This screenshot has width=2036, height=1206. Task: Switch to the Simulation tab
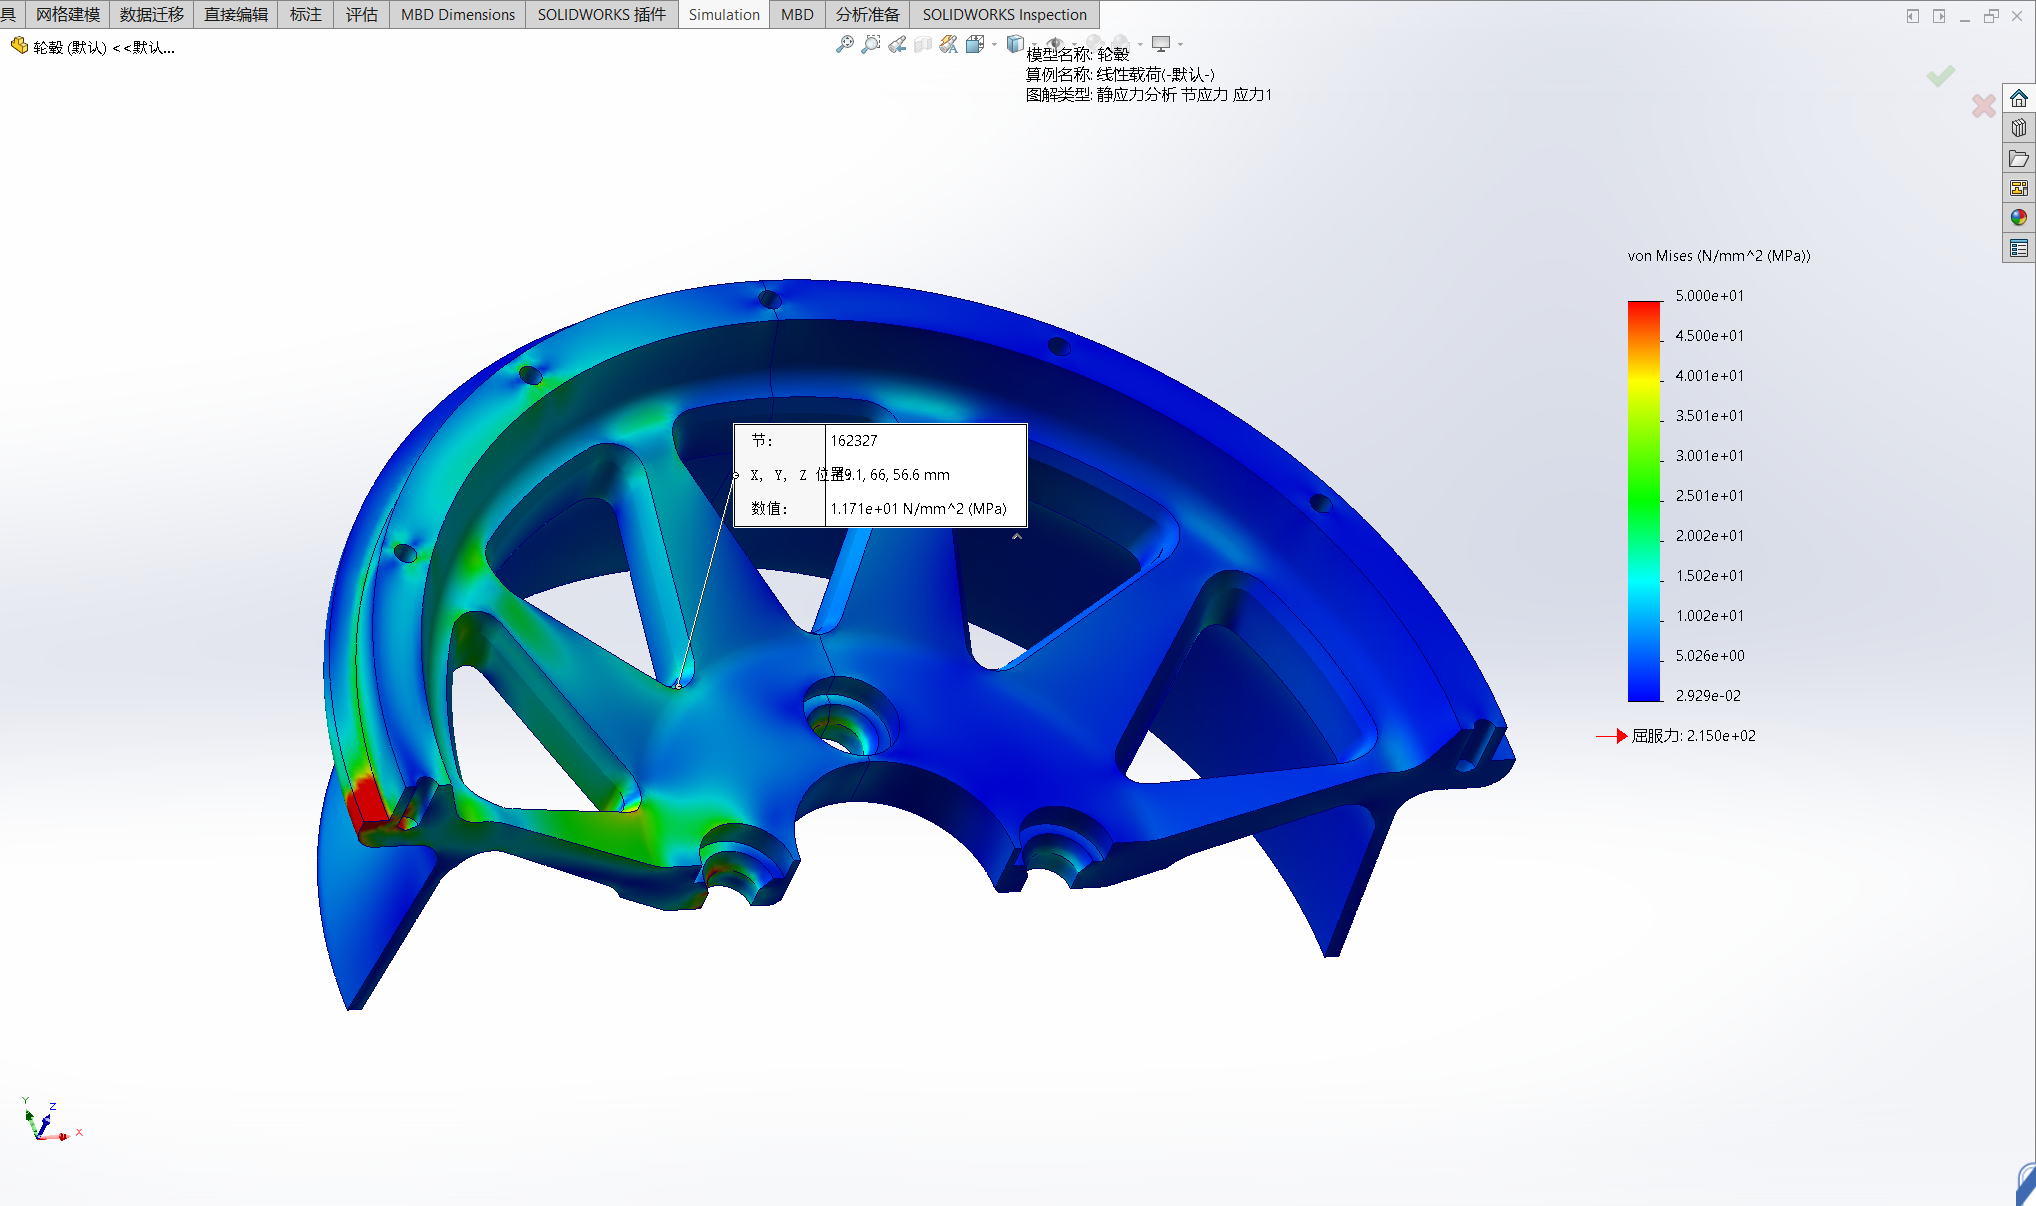click(723, 14)
